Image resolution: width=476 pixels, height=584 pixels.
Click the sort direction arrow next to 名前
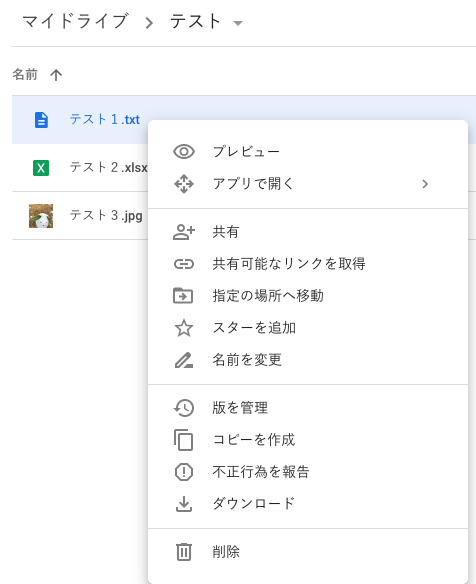56,75
